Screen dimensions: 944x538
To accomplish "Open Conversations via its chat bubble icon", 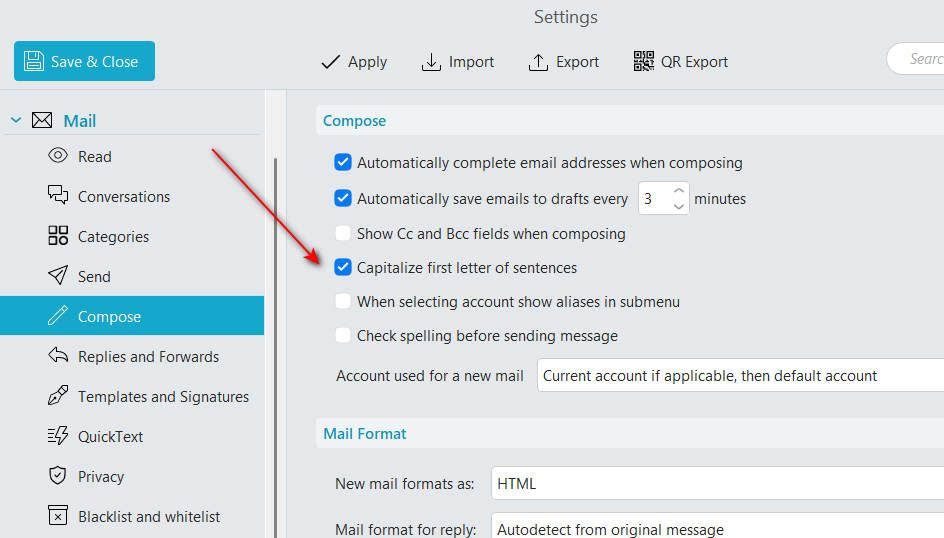I will (58, 196).
